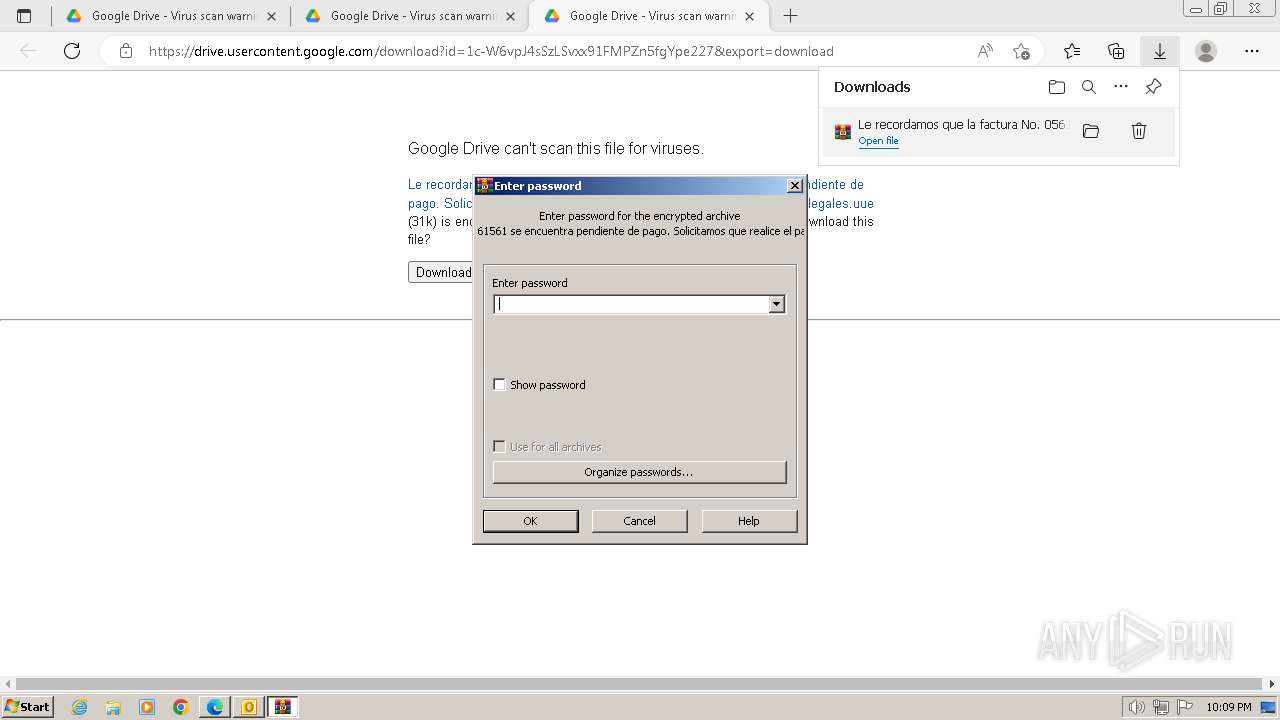The image size is (1280, 720).
Task: Open Collections icon in toolbar
Action: (x=1116, y=51)
